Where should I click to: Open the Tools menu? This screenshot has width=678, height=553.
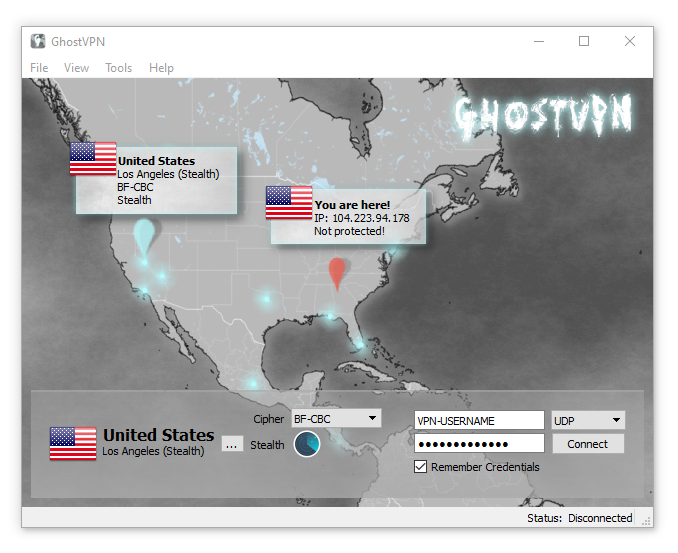point(118,68)
